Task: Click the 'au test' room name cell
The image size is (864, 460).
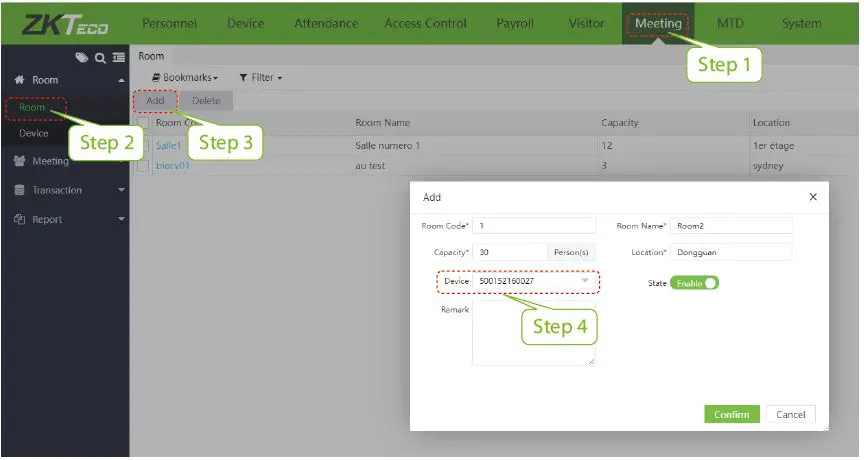Action: tap(370, 166)
